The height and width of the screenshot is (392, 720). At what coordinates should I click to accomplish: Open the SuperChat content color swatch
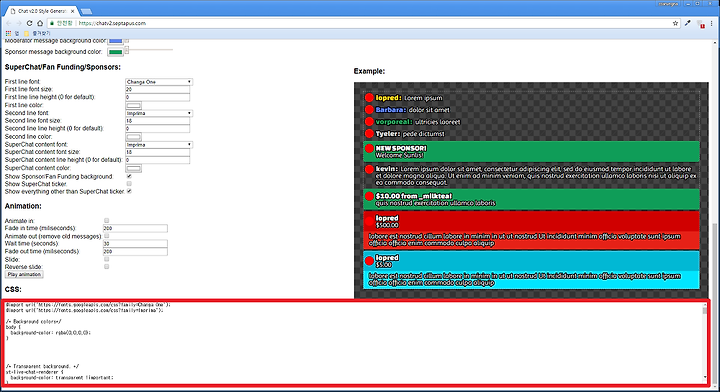[x=134, y=168]
